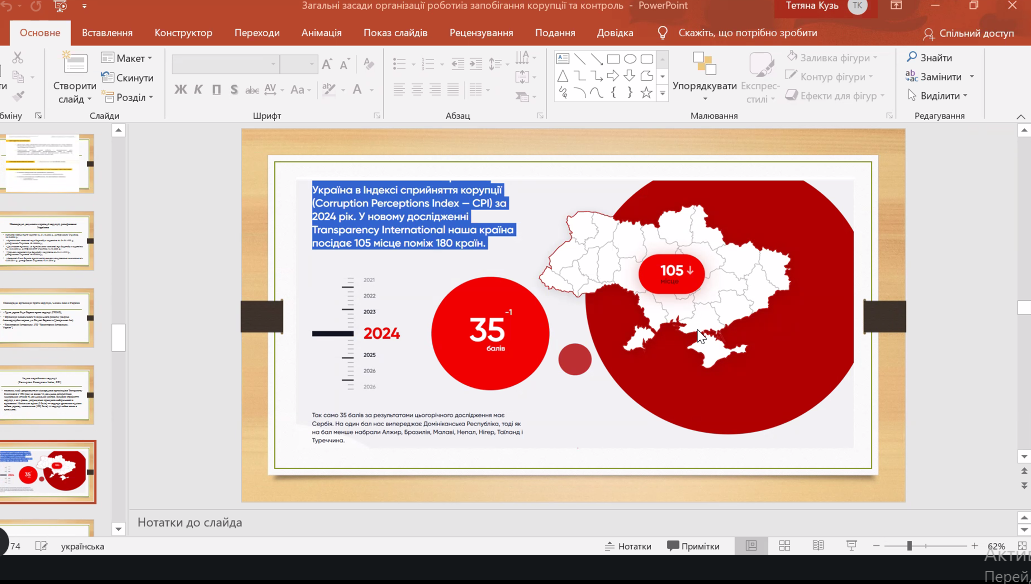This screenshot has height=584, width=1031.
Task: Click the Спільний доступ share button
Action: pos(968,33)
